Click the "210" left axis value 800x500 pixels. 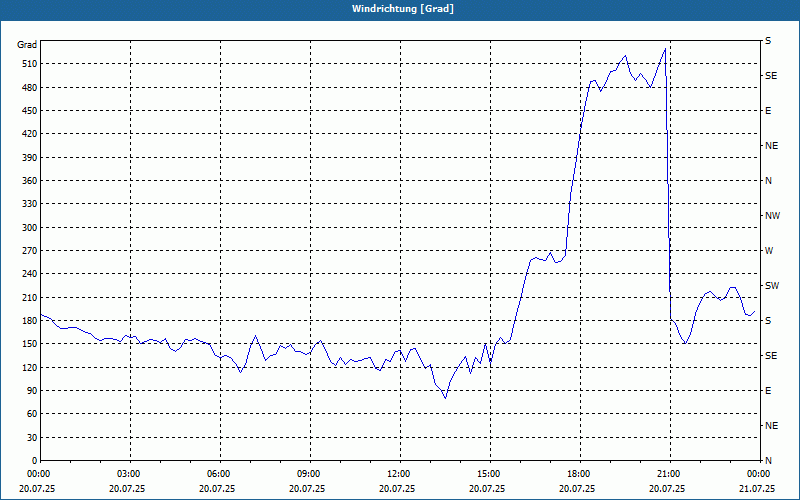click(30, 297)
